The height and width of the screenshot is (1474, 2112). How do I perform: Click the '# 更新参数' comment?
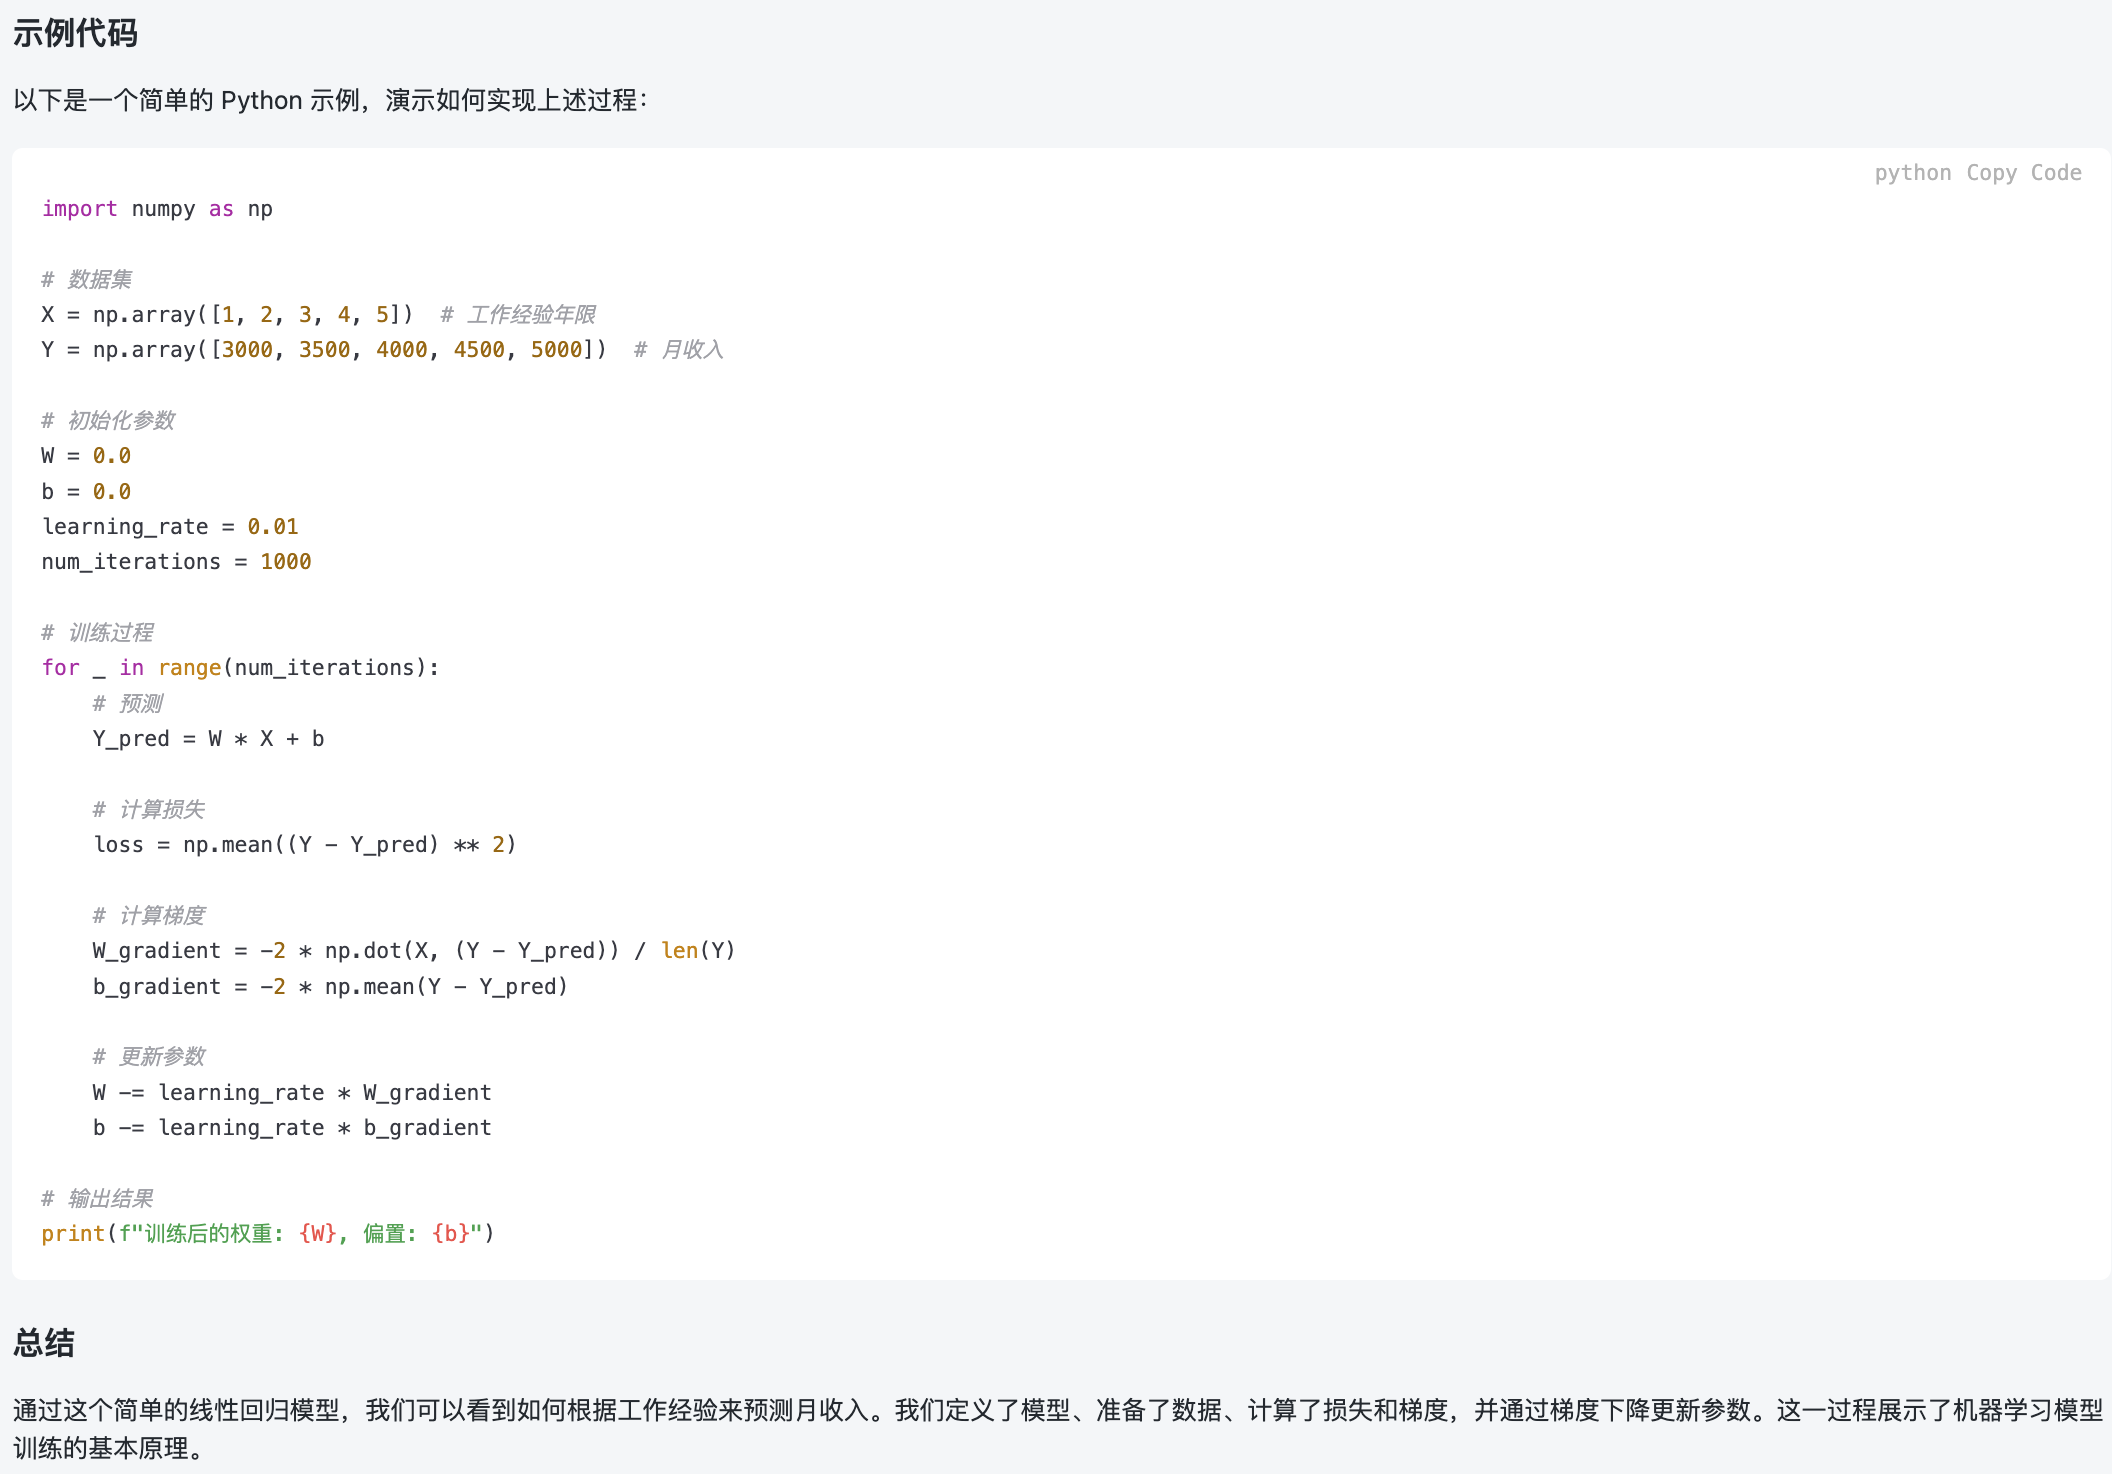tap(149, 1057)
